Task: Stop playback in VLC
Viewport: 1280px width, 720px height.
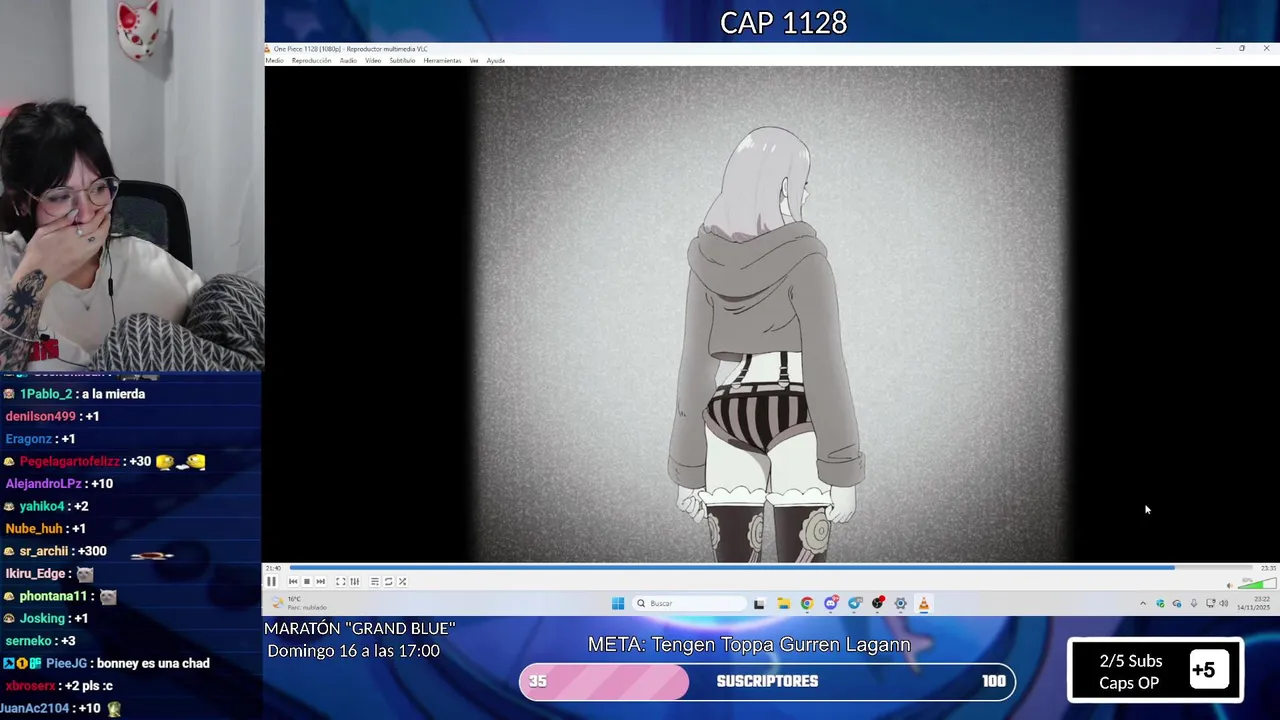Action: [x=307, y=581]
